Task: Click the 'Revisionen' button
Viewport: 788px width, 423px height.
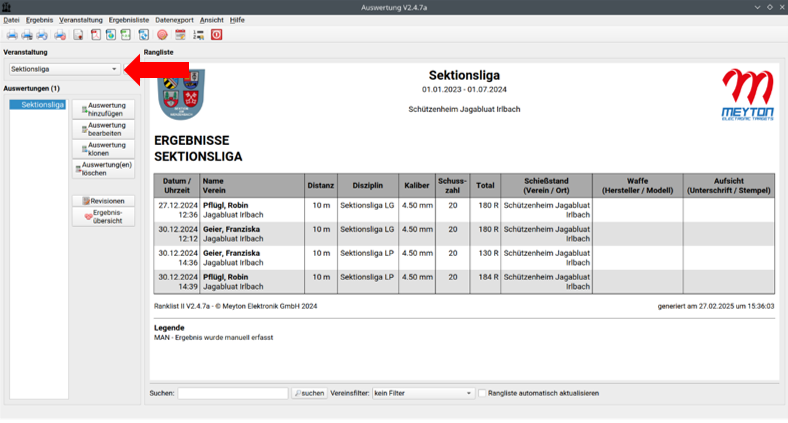Action: point(103,201)
